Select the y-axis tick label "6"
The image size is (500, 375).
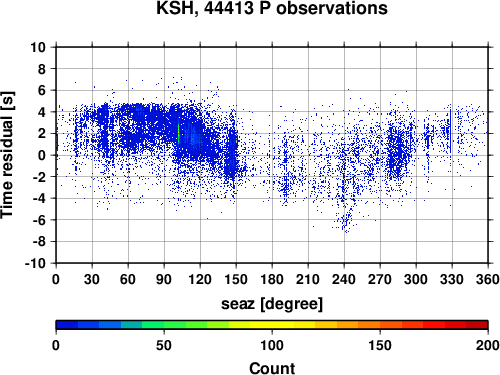[x=42, y=90]
